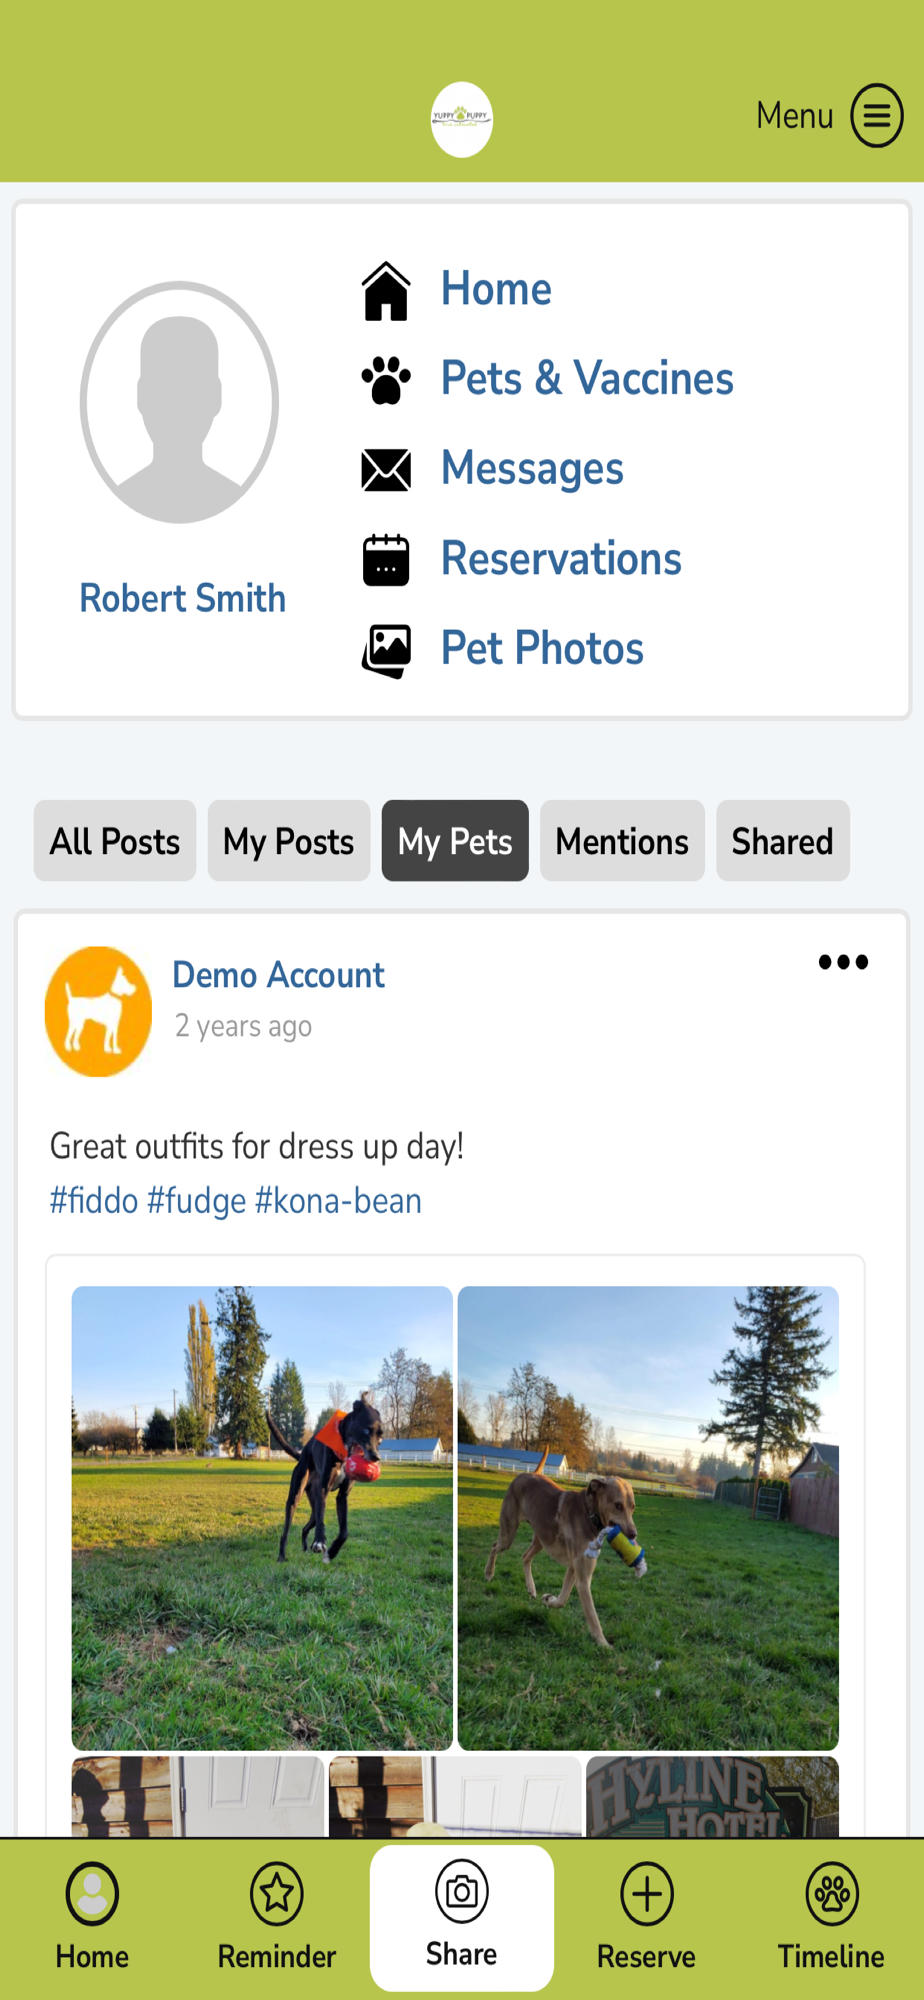Open the hamburger Menu icon
Image resolution: width=924 pixels, height=2000 pixels.
(876, 116)
